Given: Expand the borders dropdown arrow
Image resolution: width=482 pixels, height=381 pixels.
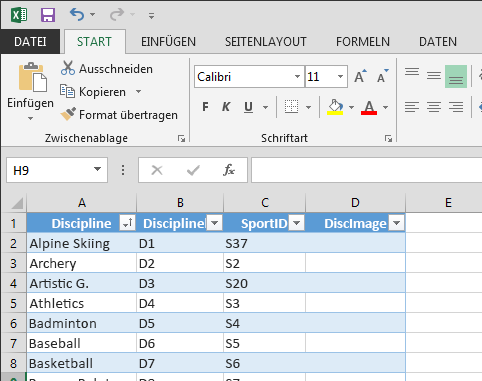Looking at the screenshot, I should tap(309, 107).
